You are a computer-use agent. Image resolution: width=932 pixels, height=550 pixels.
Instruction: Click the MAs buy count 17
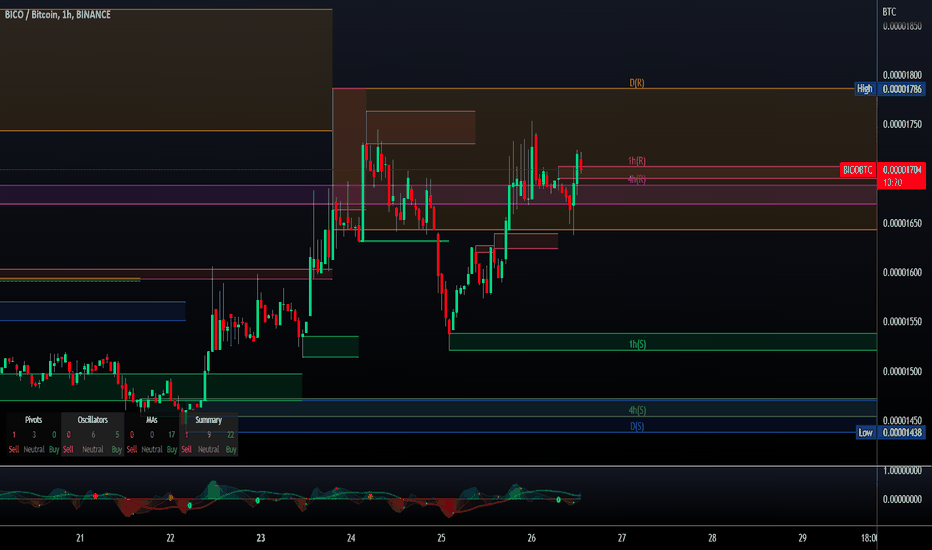tap(172, 435)
